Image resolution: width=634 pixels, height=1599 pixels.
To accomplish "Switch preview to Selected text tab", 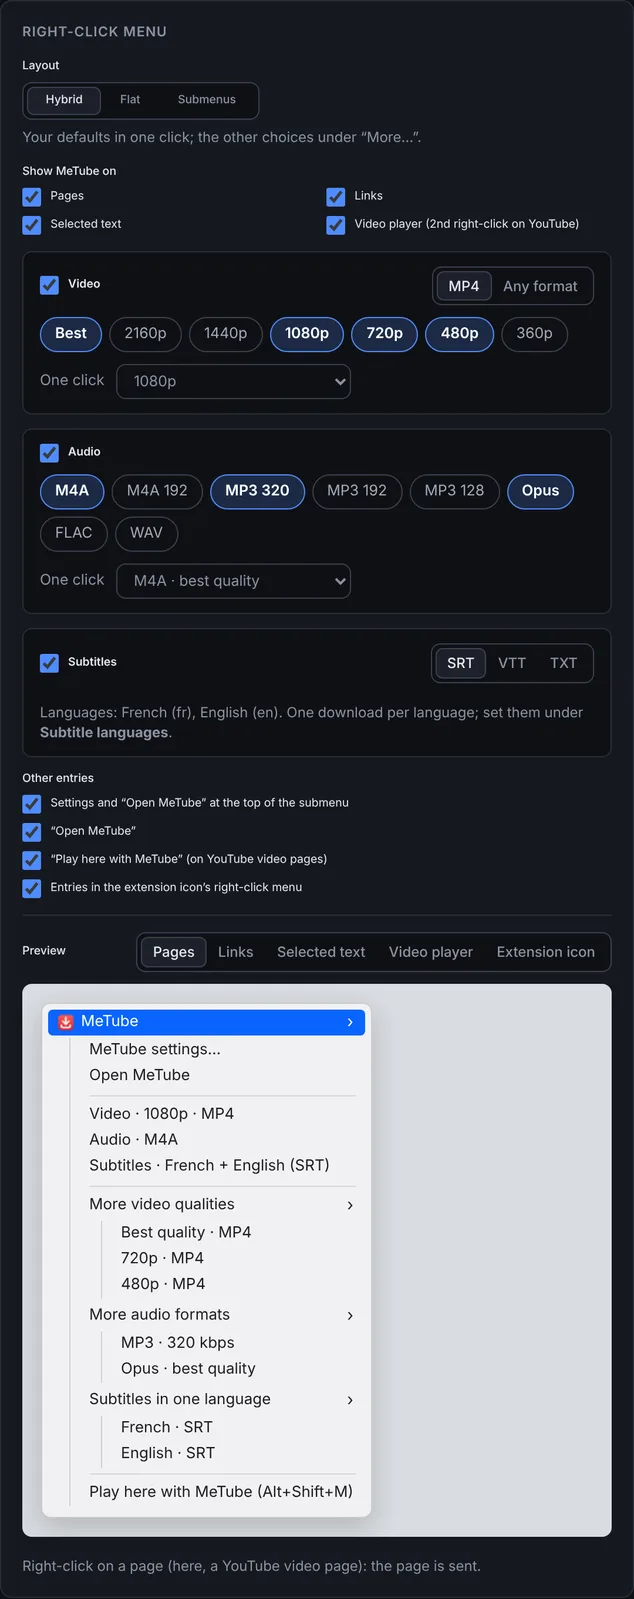I will tap(321, 953).
